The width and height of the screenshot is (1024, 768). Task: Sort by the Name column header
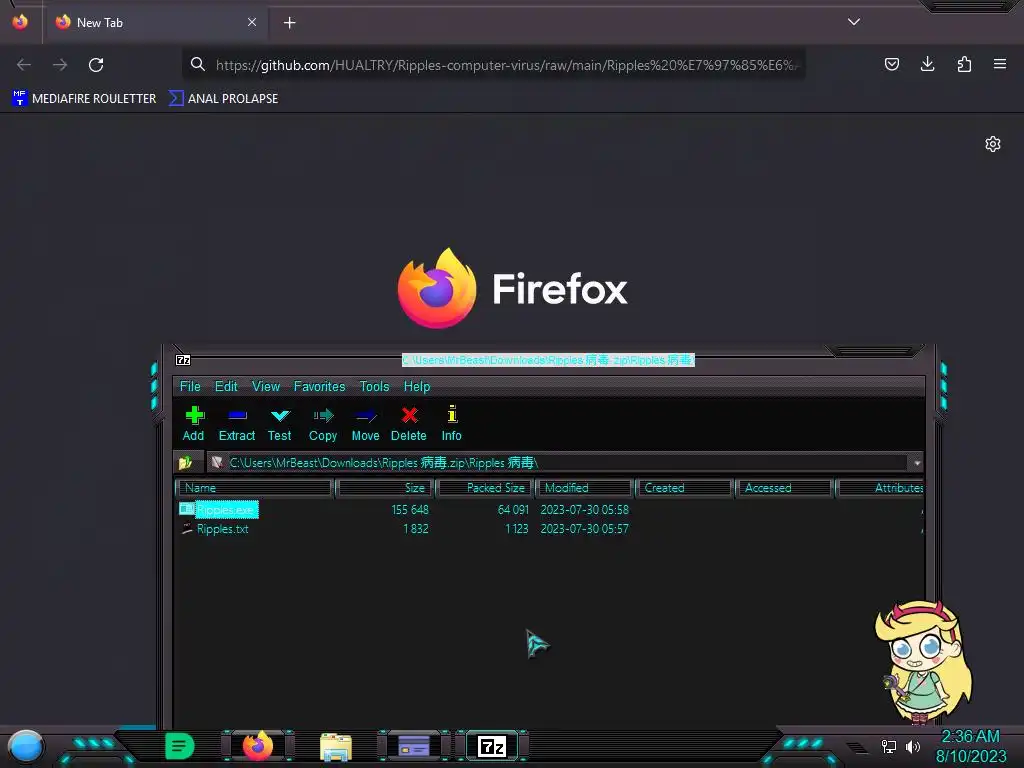(255, 488)
